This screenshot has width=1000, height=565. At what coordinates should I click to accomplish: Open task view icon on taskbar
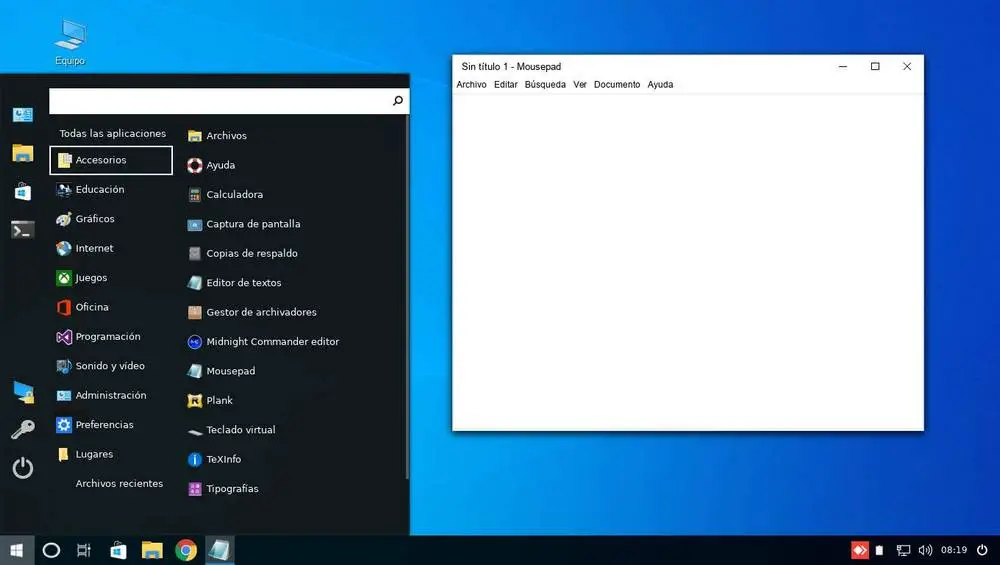pos(84,550)
